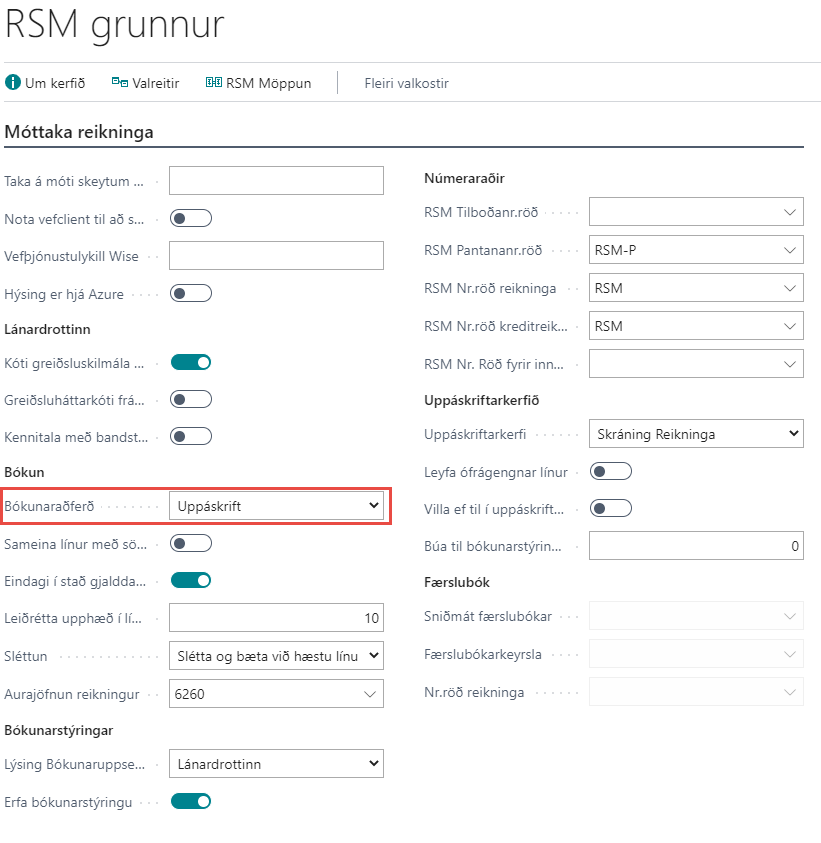The width and height of the screenshot is (821, 843).
Task: Click the RSM Möppun icon
Action: point(213,83)
